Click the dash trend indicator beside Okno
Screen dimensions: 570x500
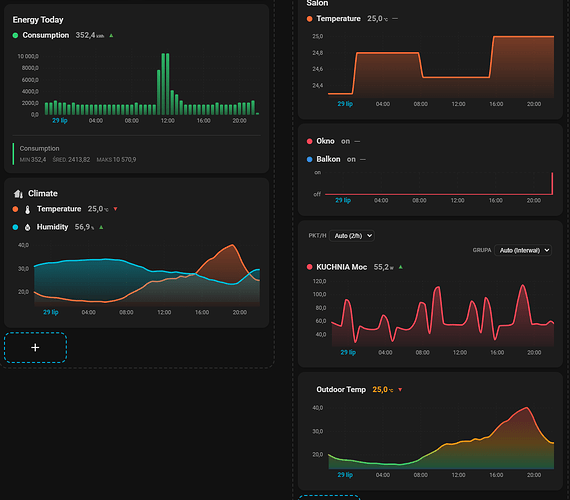pos(357,141)
